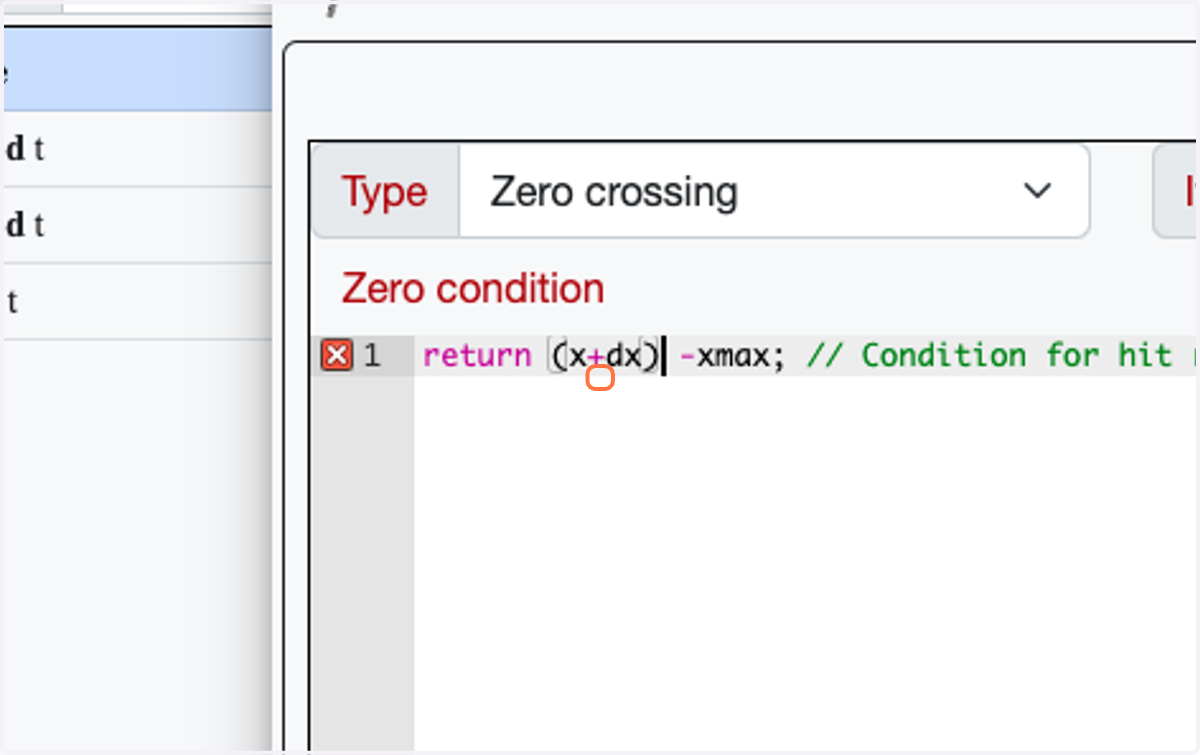Click the dropdown chevron beside Zero crossing
The image size is (1200, 755).
tap(1039, 191)
